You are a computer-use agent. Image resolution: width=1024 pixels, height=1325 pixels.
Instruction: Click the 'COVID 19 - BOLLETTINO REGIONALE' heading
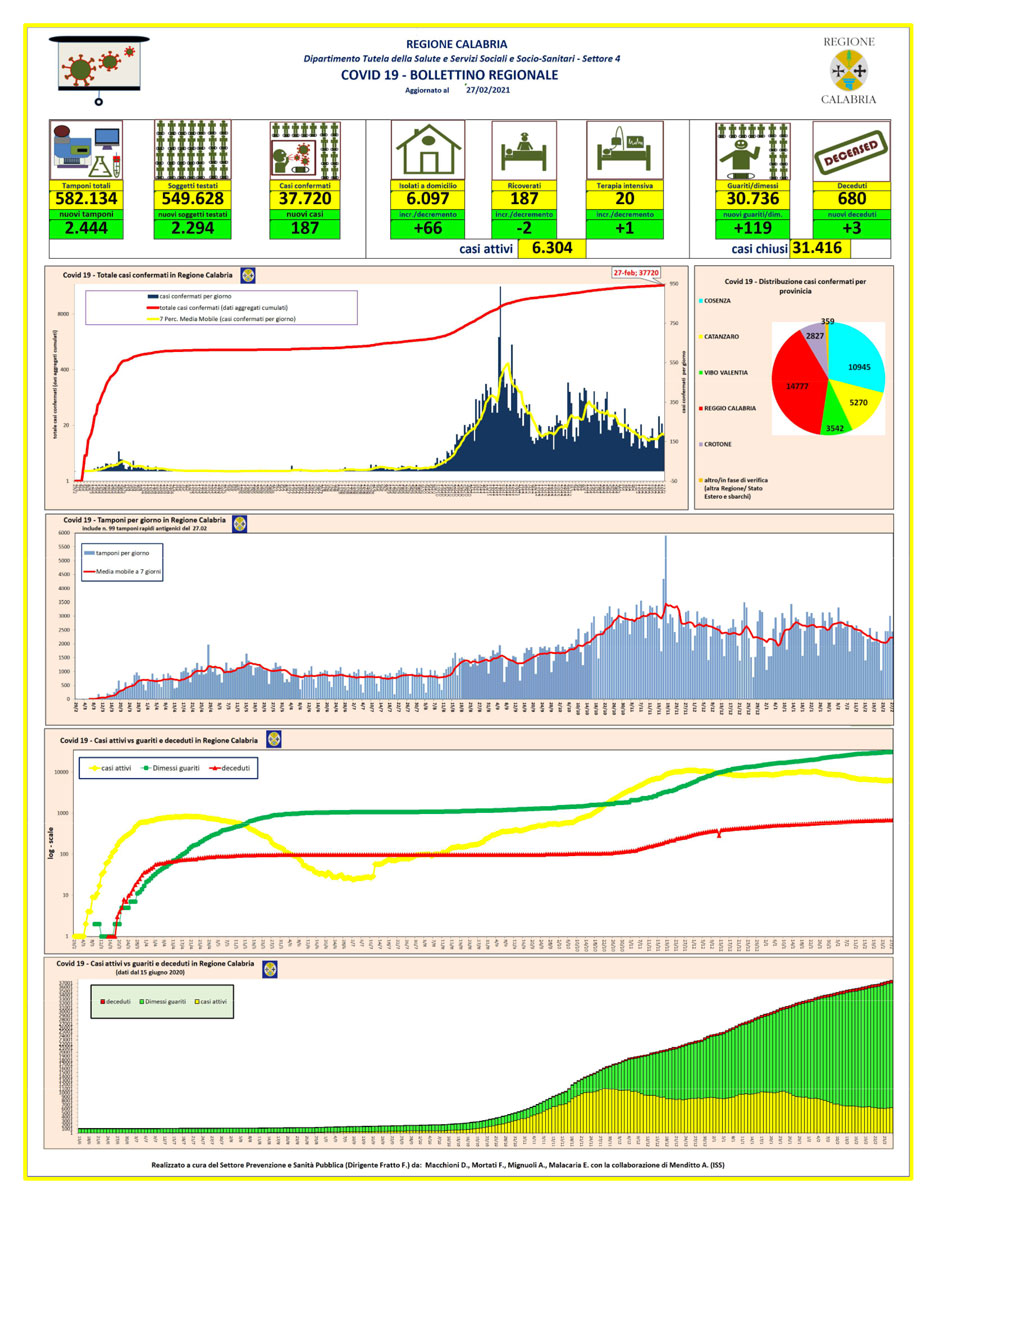449,75
